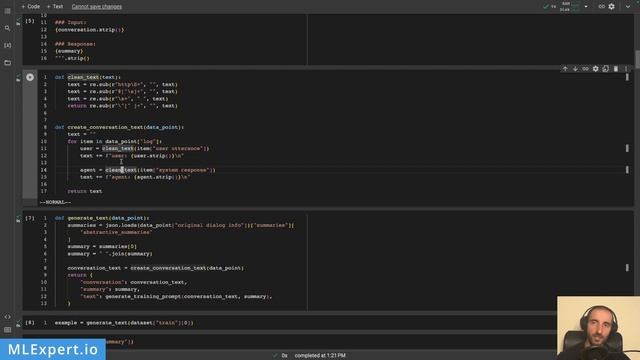Add a new text cell with + Text
This screenshot has width=640, height=360.
55,7
